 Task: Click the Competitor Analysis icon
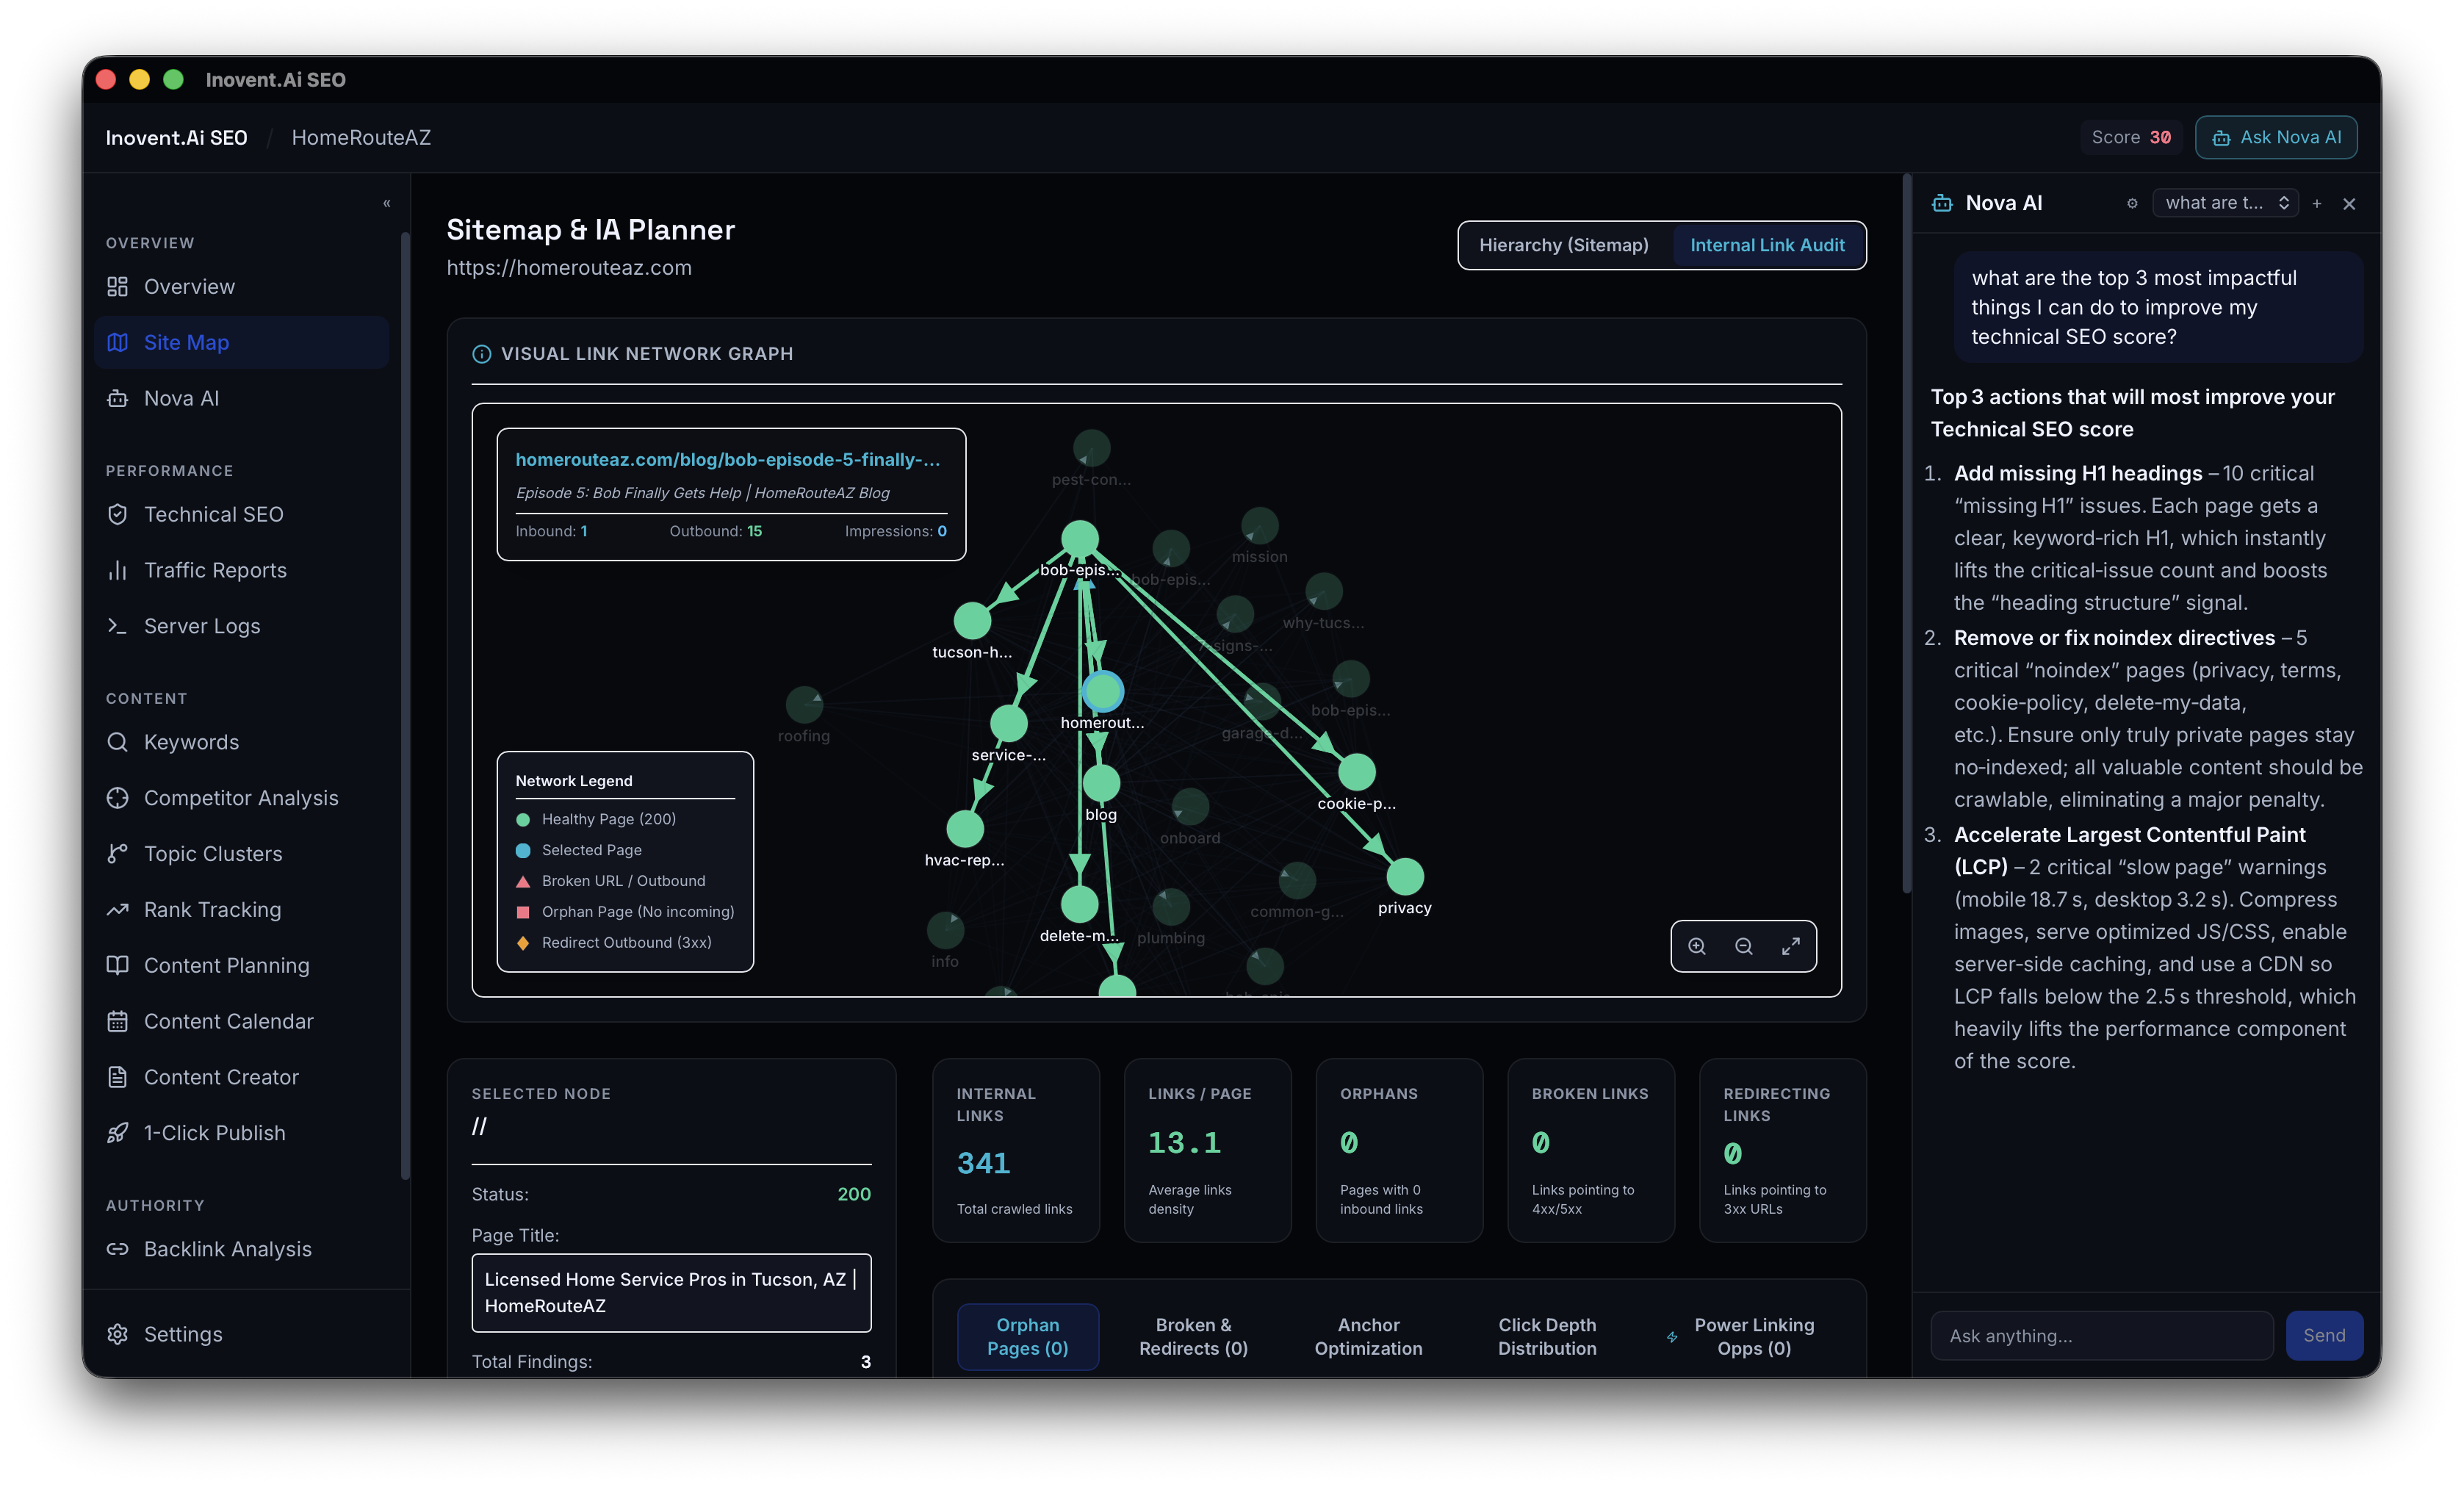tap(117, 798)
